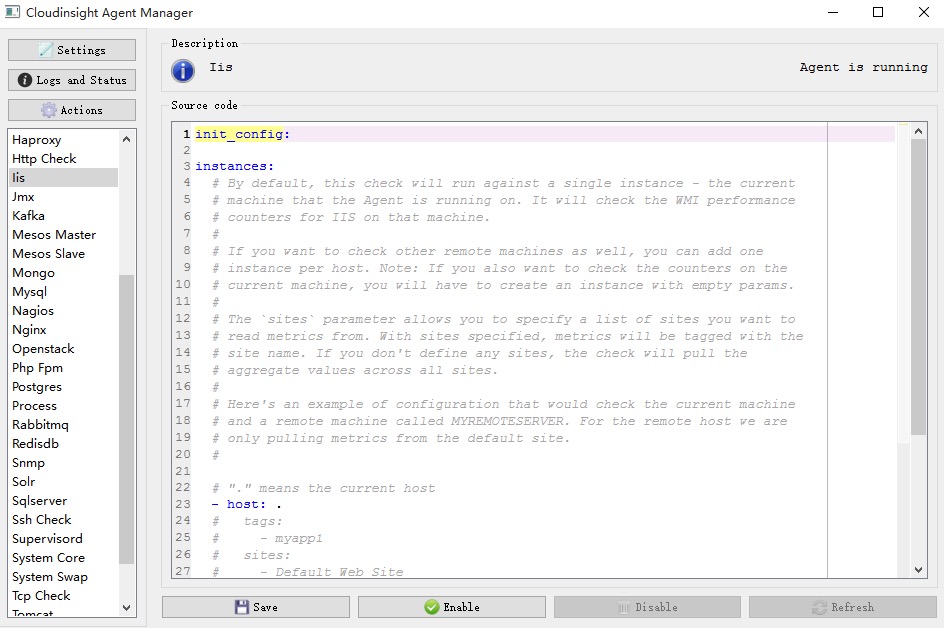Image resolution: width=944 pixels, height=628 pixels.
Task: Select Iis in the check list
Action: click(x=64, y=178)
